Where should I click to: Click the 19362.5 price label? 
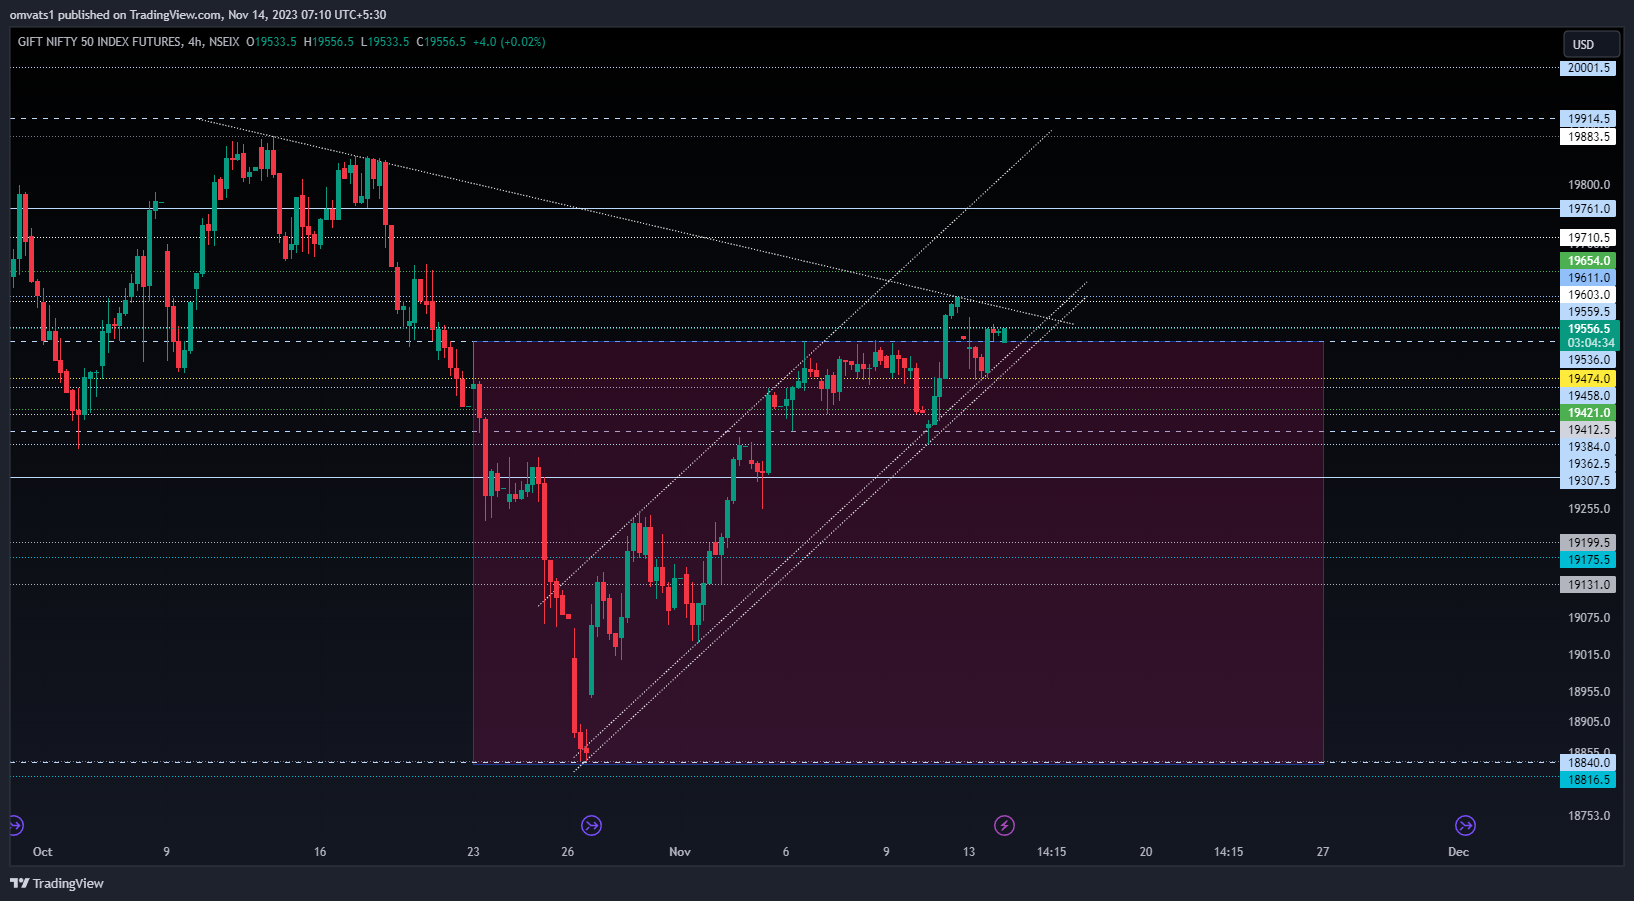[x=1588, y=464]
